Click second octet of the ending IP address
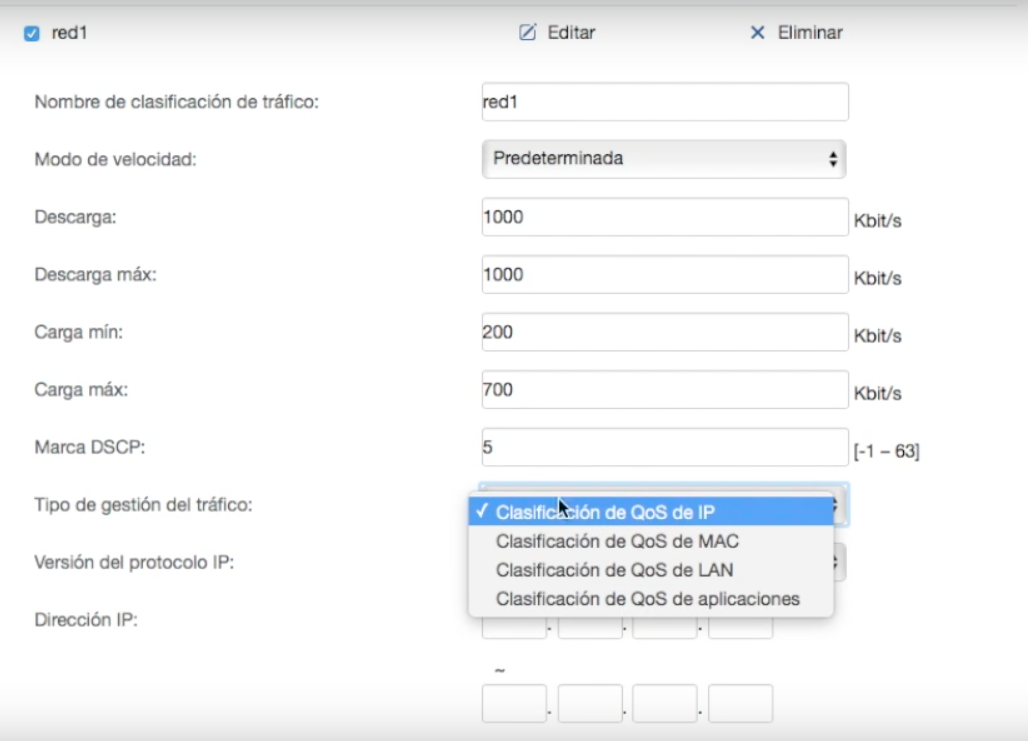 point(590,703)
